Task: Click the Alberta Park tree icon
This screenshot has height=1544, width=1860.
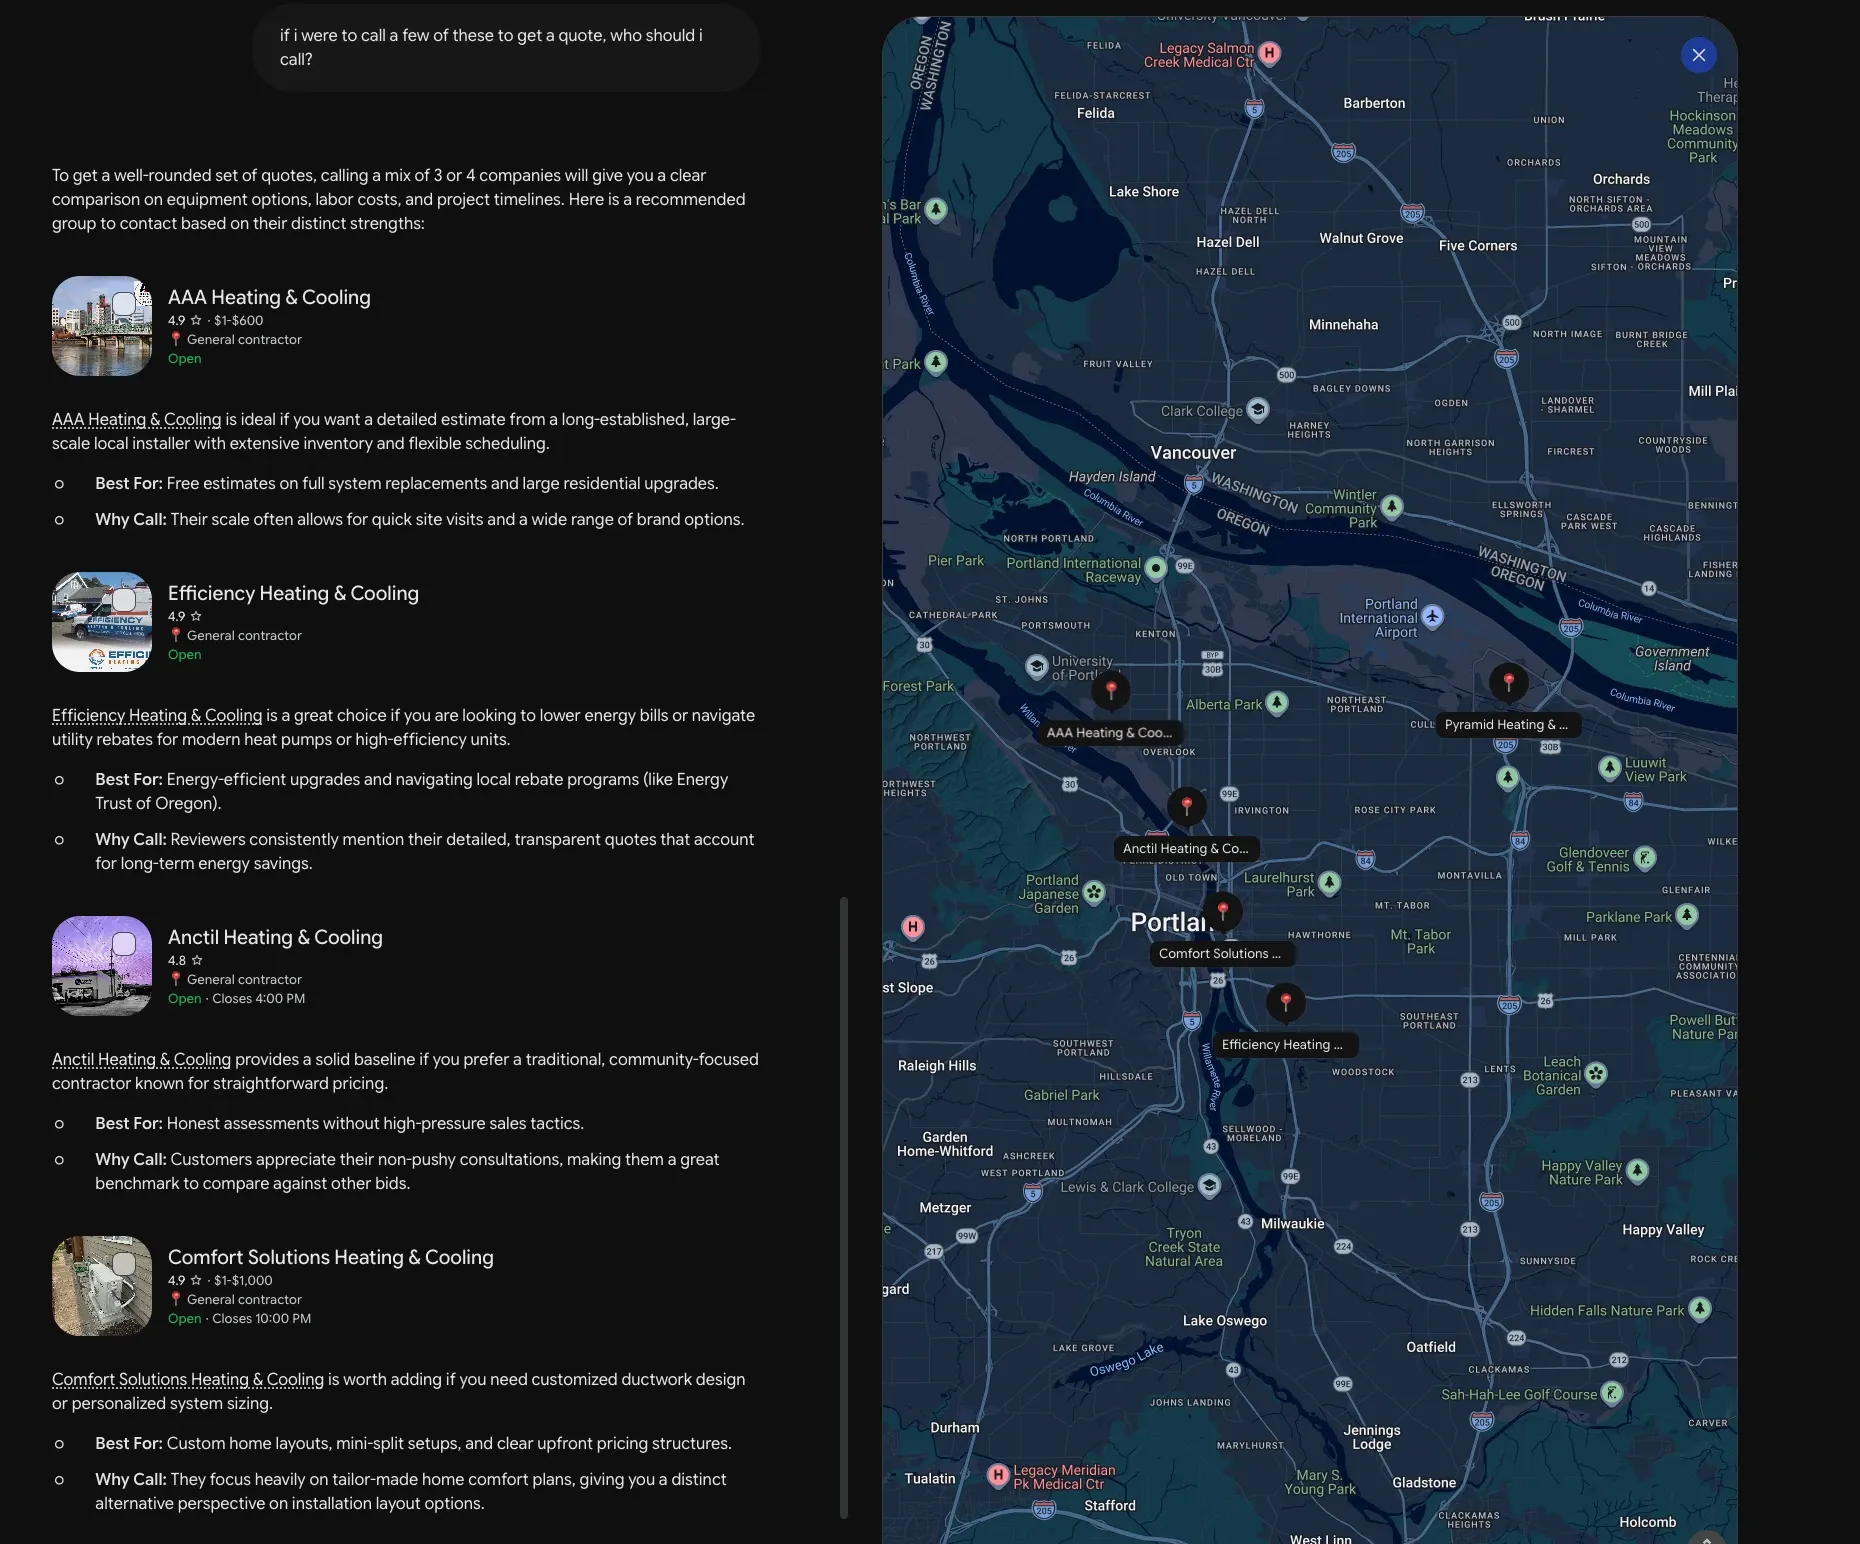Action: (1277, 703)
